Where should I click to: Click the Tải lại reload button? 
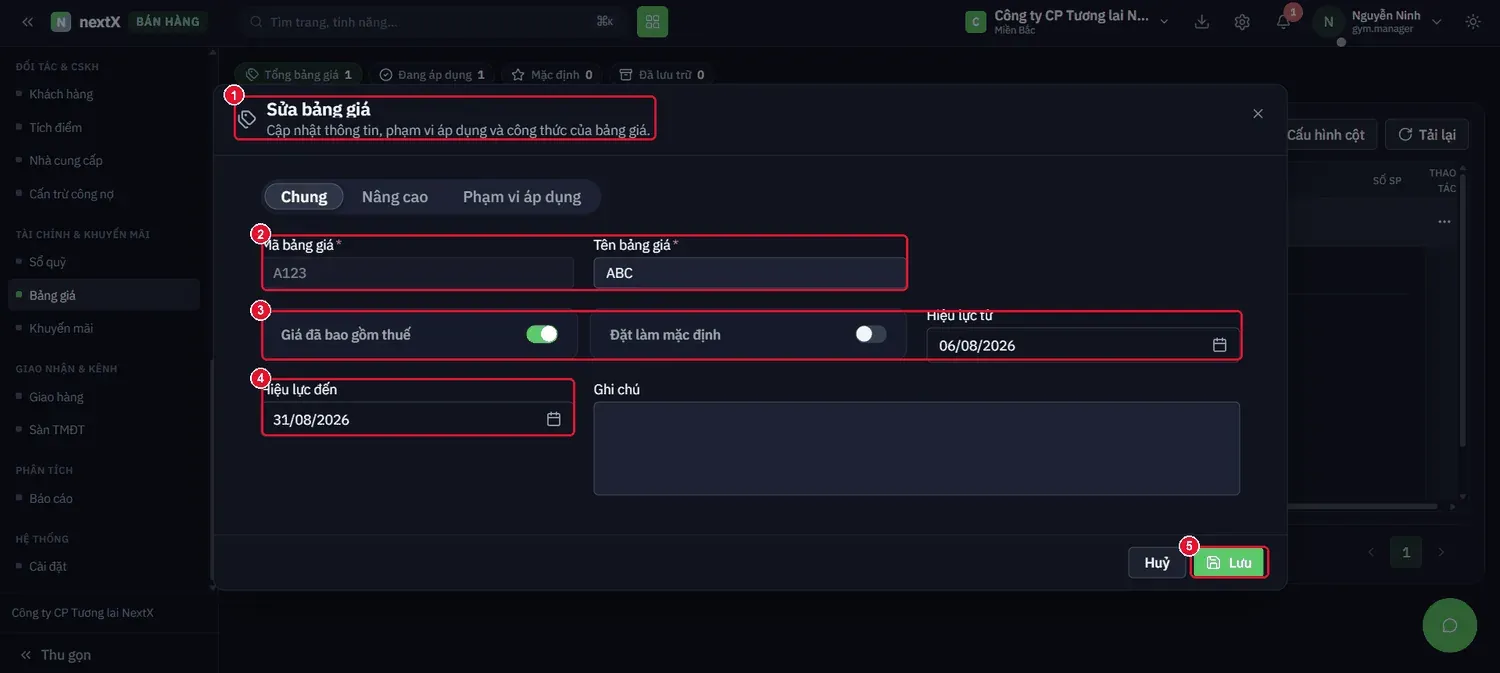[1427, 135]
